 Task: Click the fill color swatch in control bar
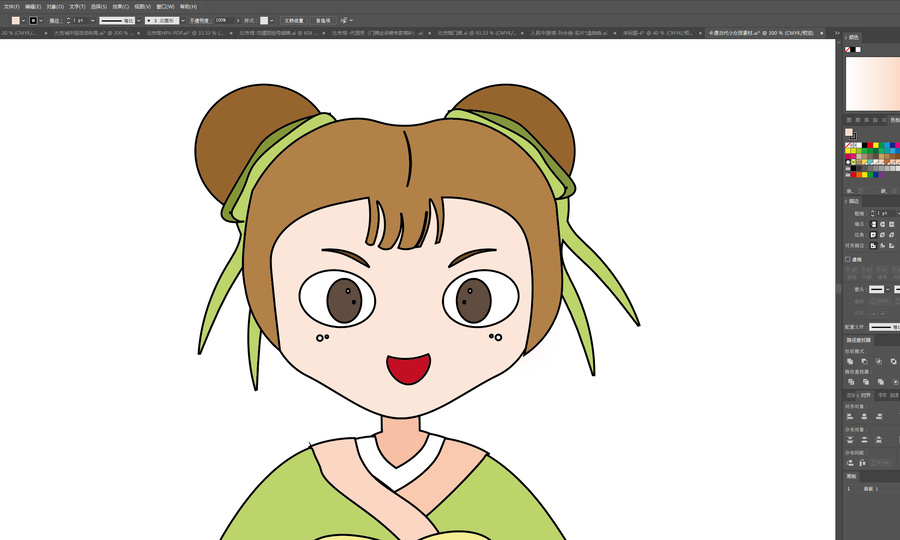[15, 21]
